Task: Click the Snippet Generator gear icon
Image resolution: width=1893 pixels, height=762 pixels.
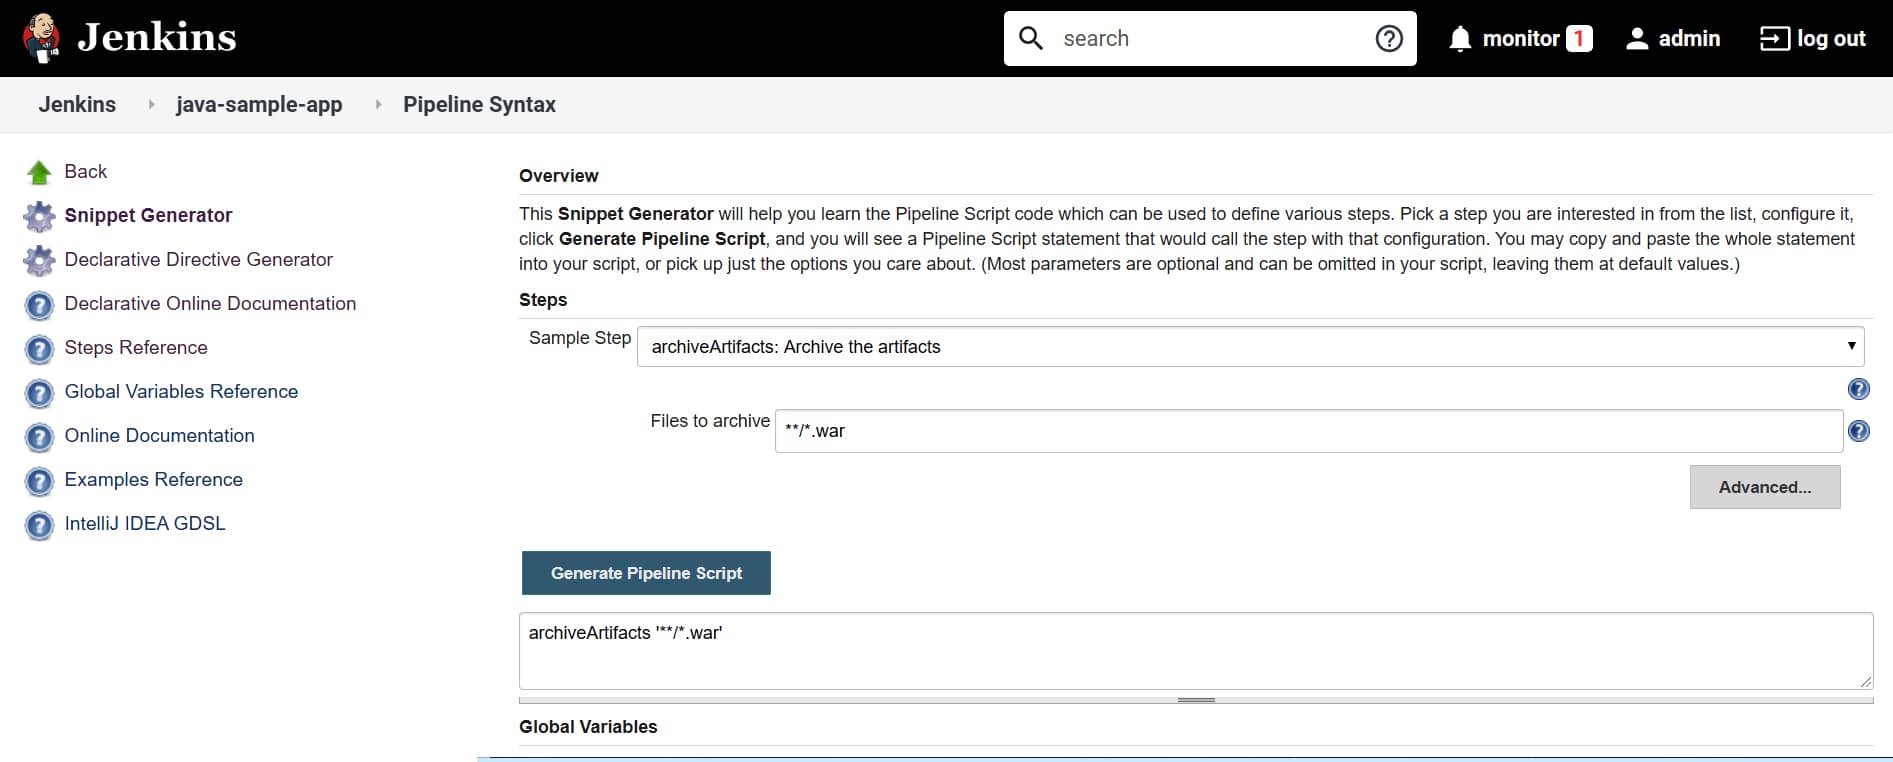Action: [x=39, y=216]
